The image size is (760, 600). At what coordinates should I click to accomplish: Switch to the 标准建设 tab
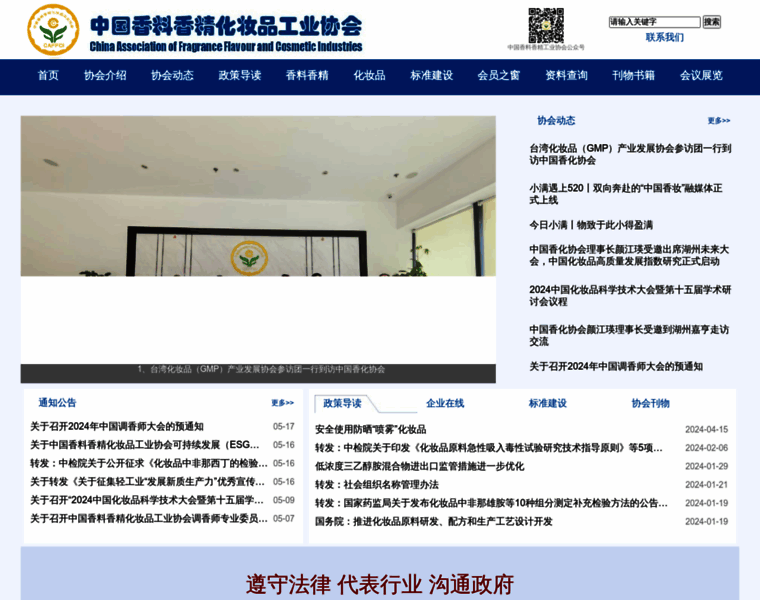548,403
